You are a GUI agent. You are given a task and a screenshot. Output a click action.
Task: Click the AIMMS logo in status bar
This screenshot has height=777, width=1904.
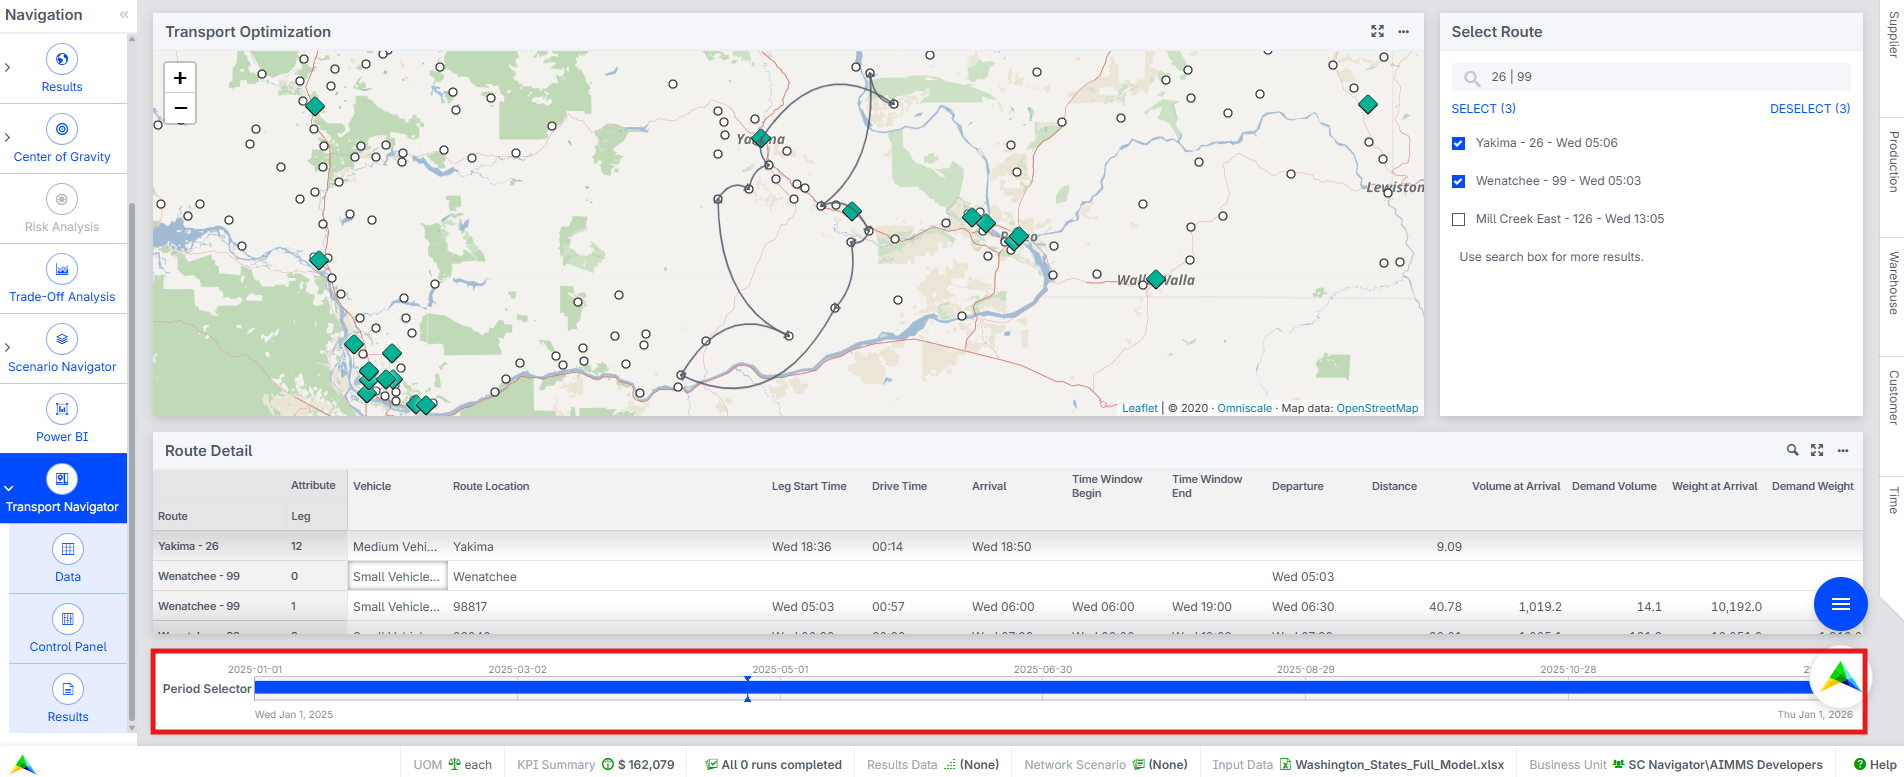point(24,764)
